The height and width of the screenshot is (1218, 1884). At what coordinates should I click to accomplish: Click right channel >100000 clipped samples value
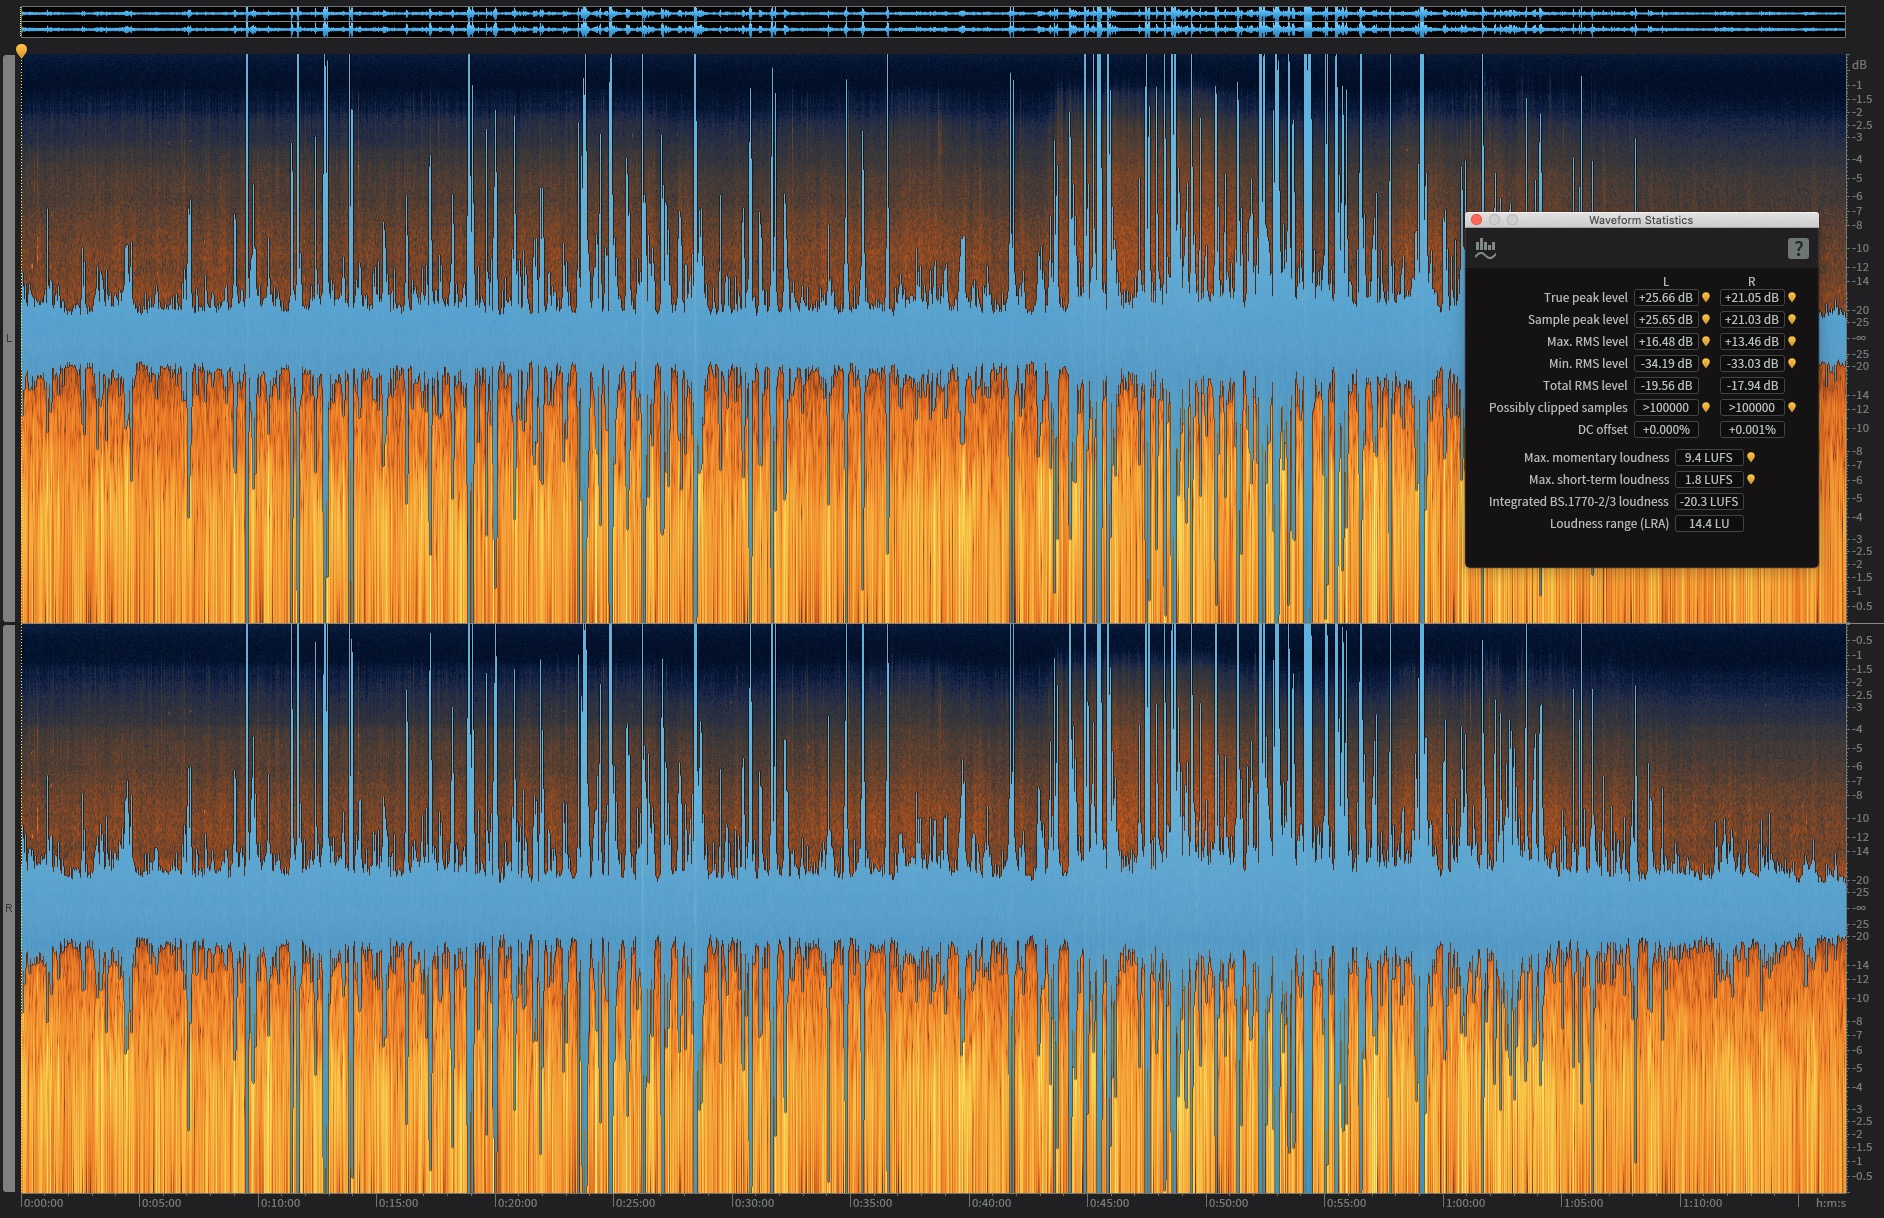tap(1752, 407)
